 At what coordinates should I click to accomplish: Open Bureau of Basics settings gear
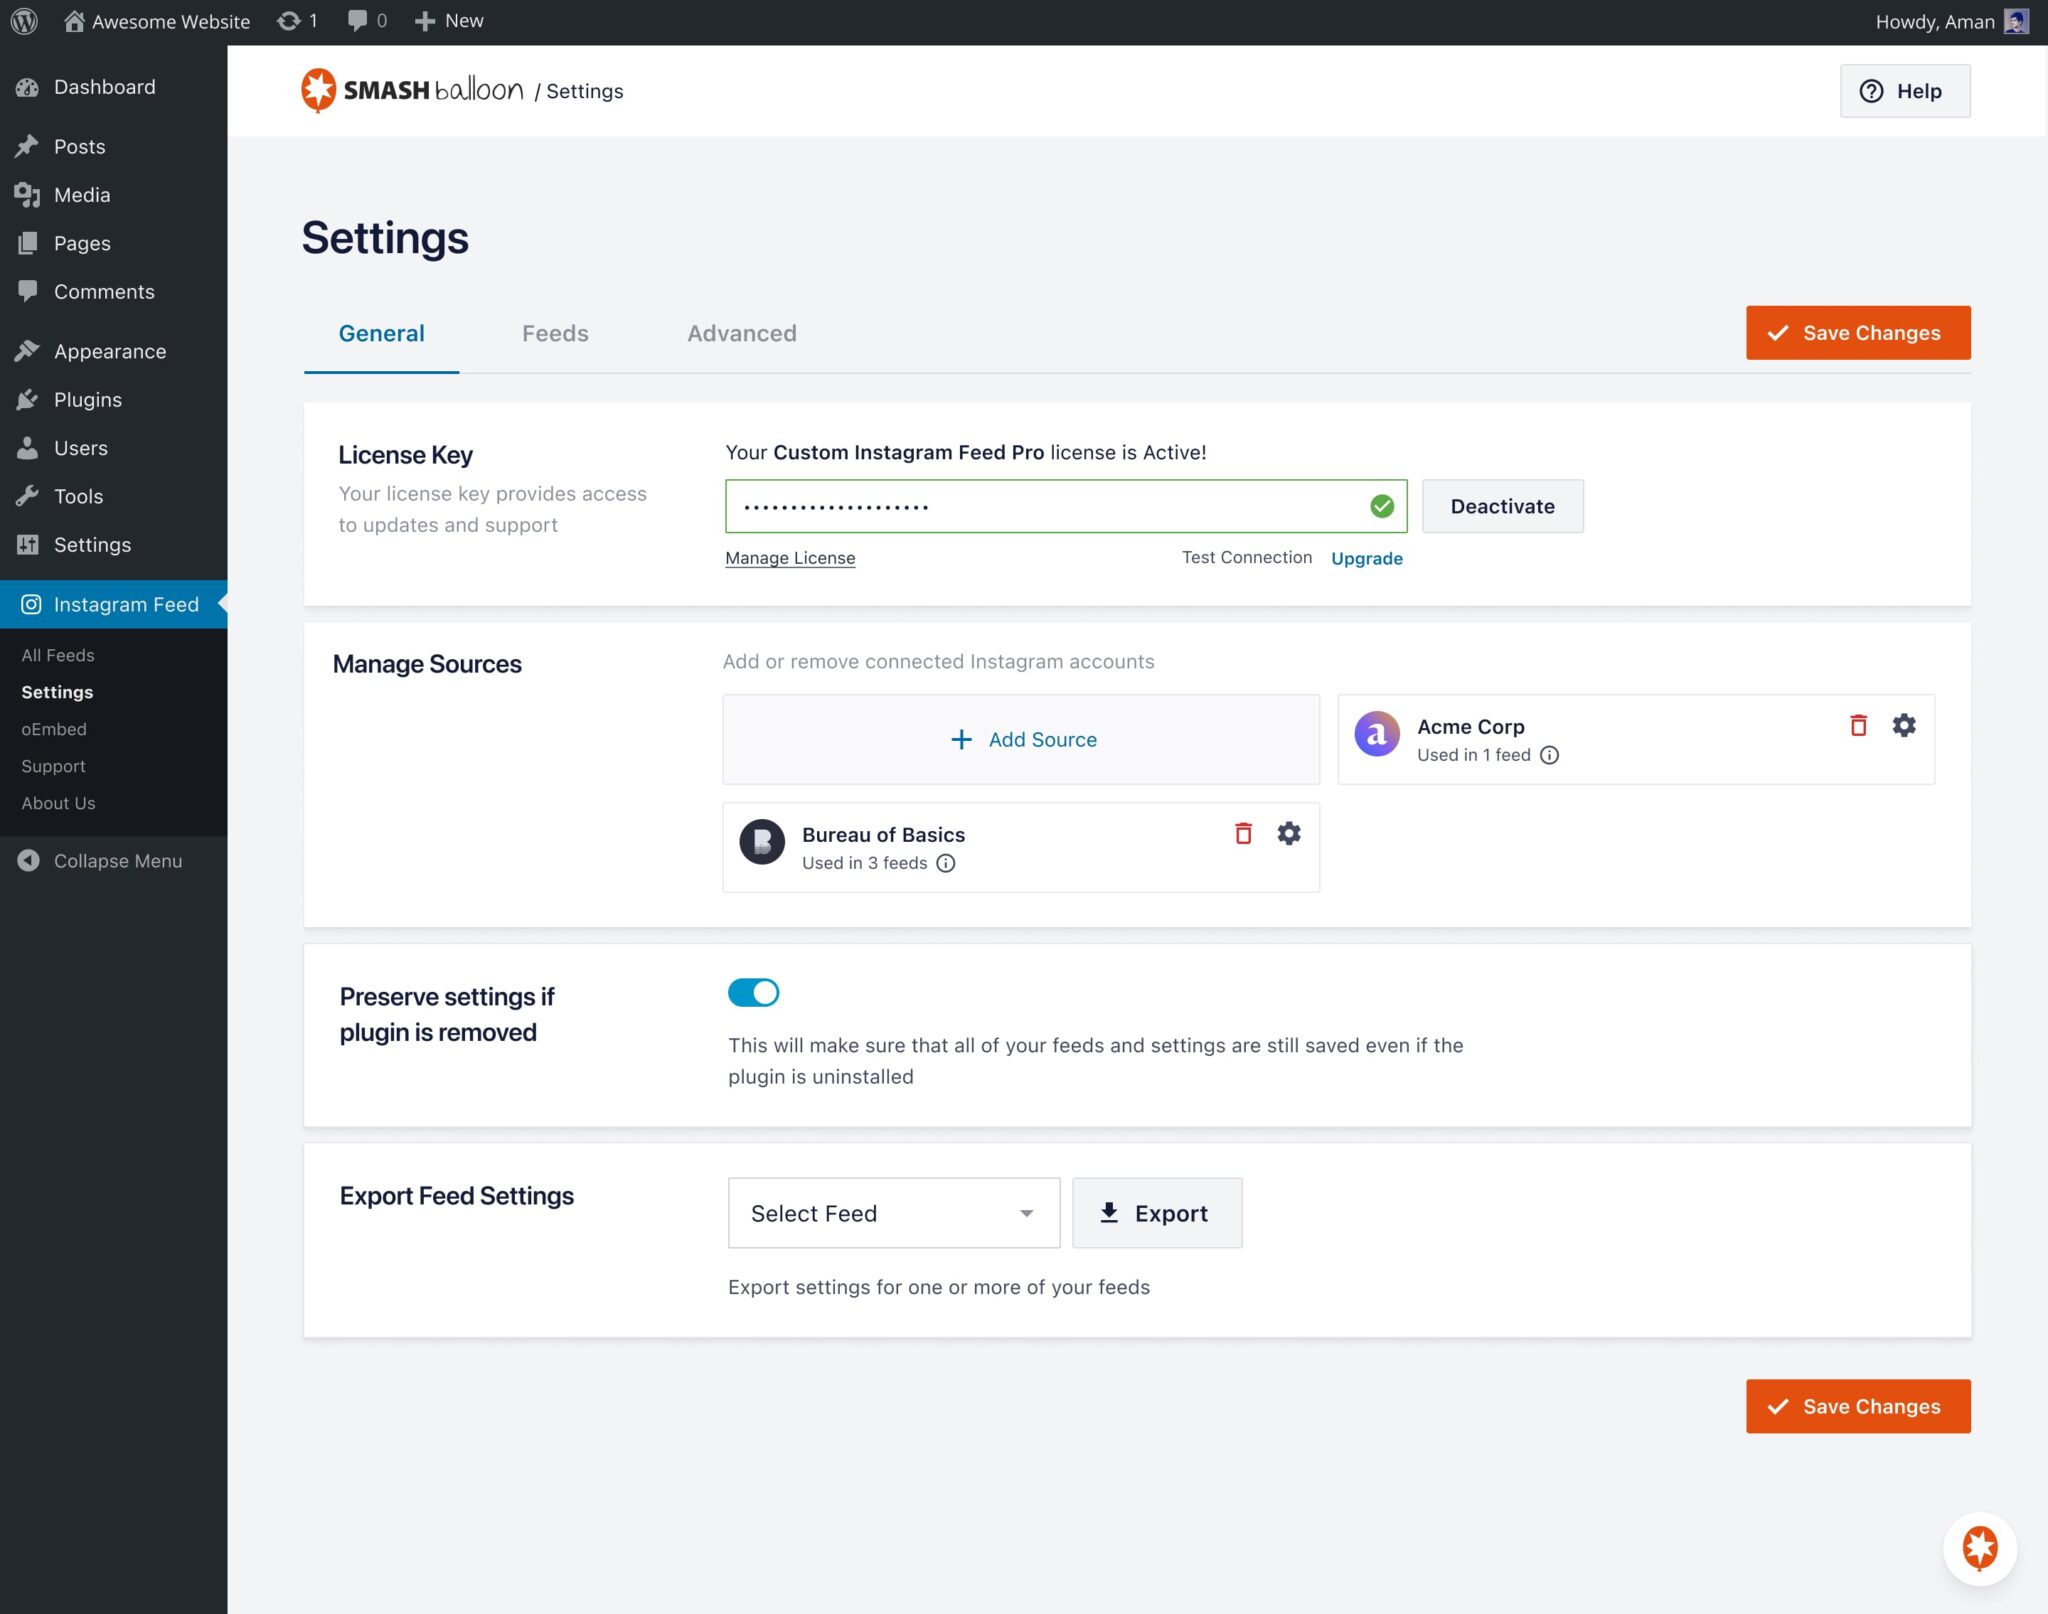[1289, 833]
